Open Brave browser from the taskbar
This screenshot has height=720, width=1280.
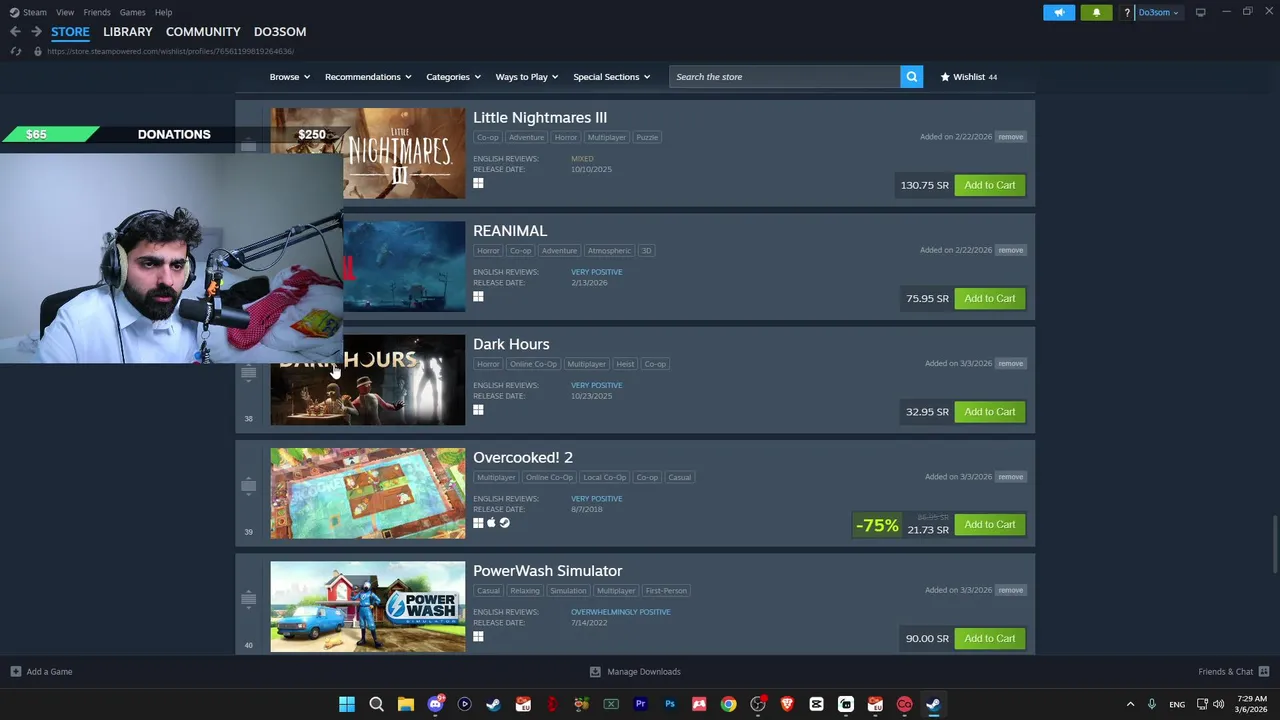click(x=787, y=704)
